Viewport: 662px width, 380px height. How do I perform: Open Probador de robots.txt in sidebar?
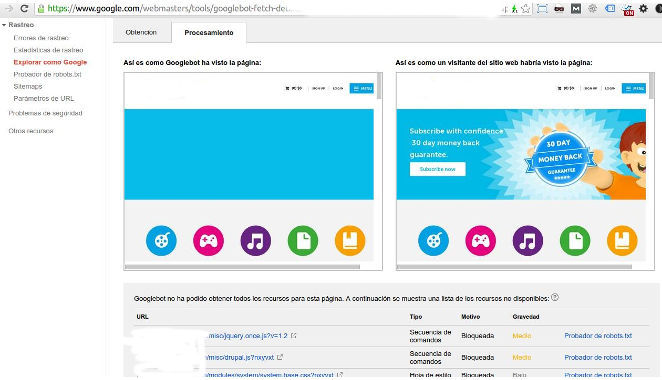coord(47,74)
